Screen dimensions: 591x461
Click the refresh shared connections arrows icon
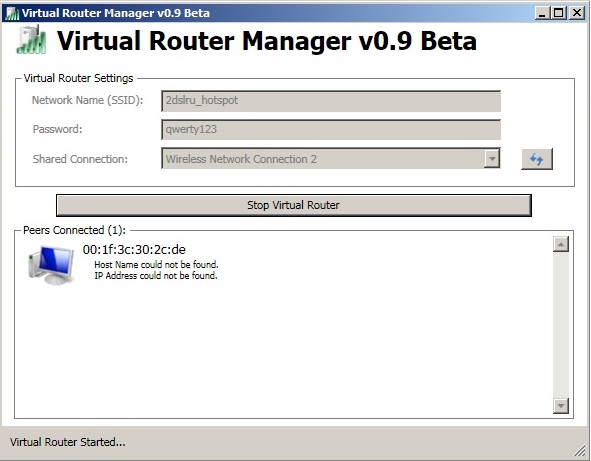pos(537,159)
